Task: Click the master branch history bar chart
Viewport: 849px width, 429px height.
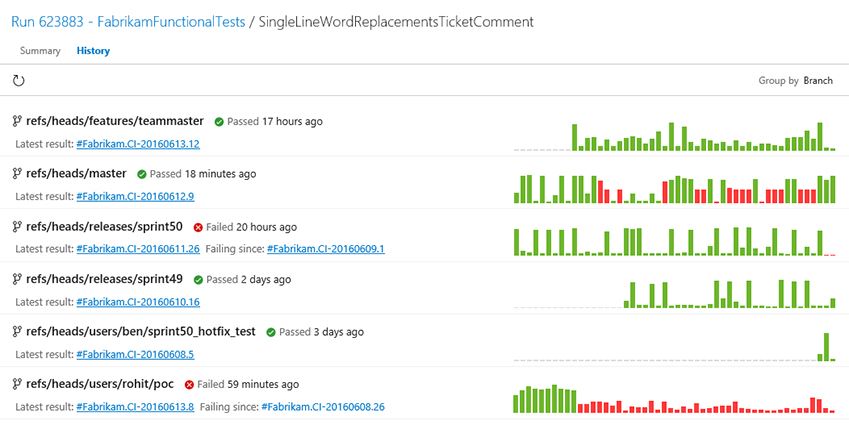Action: [x=675, y=189]
